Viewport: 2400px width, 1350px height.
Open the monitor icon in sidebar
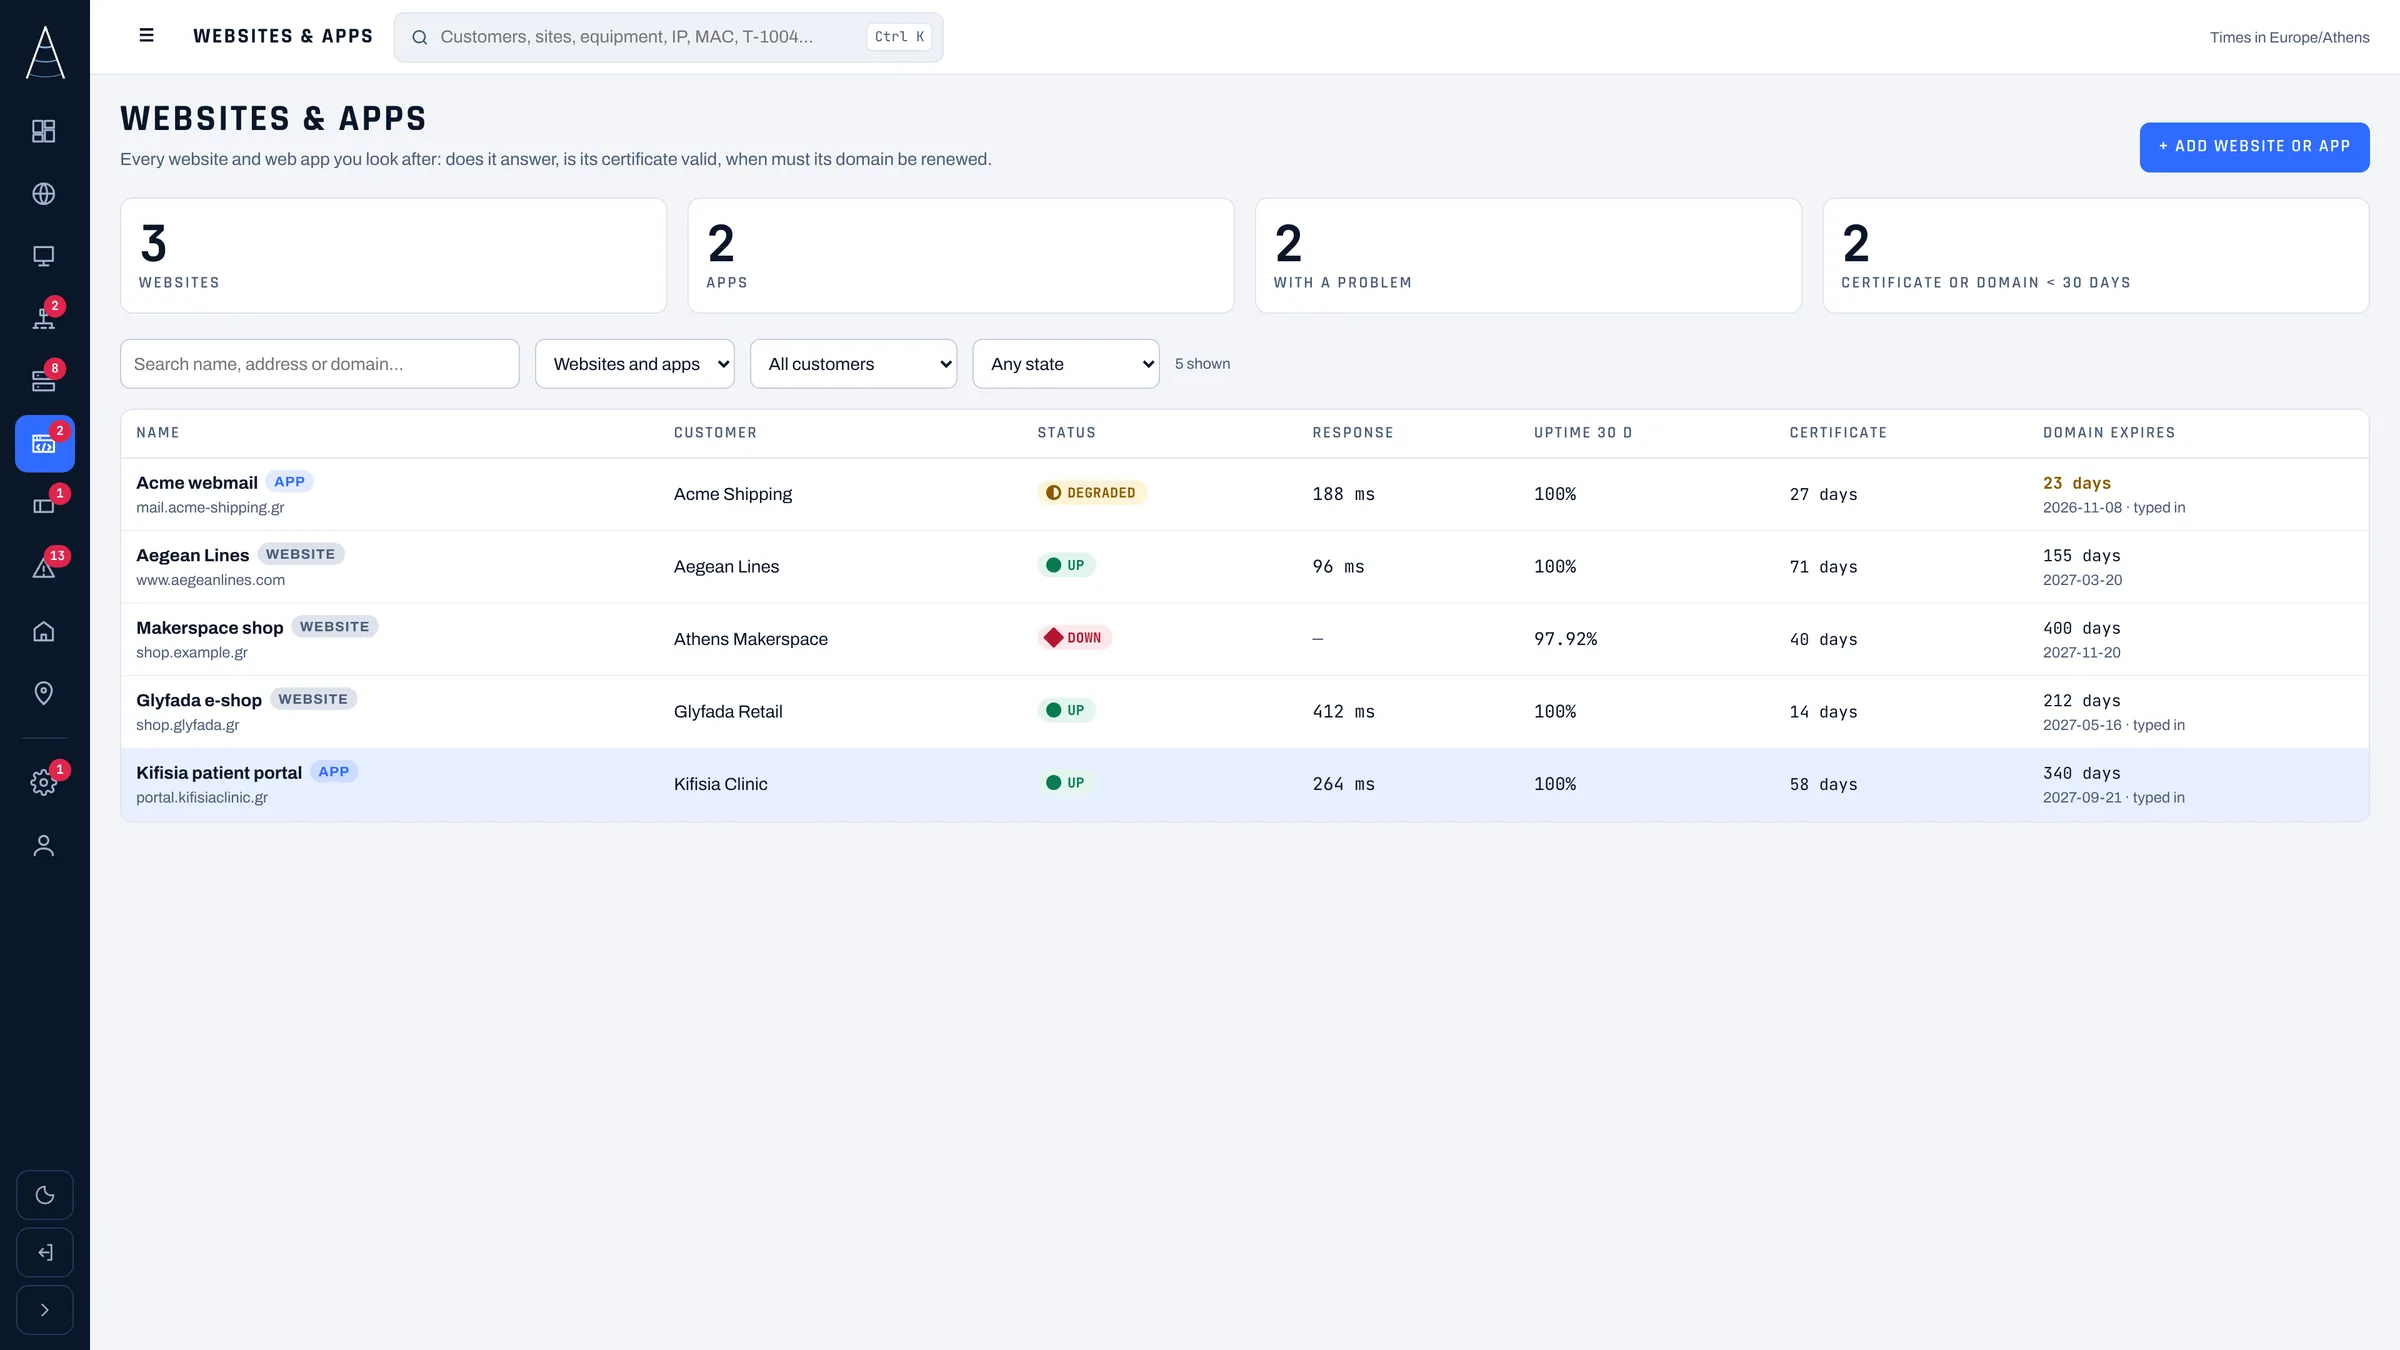click(x=44, y=256)
